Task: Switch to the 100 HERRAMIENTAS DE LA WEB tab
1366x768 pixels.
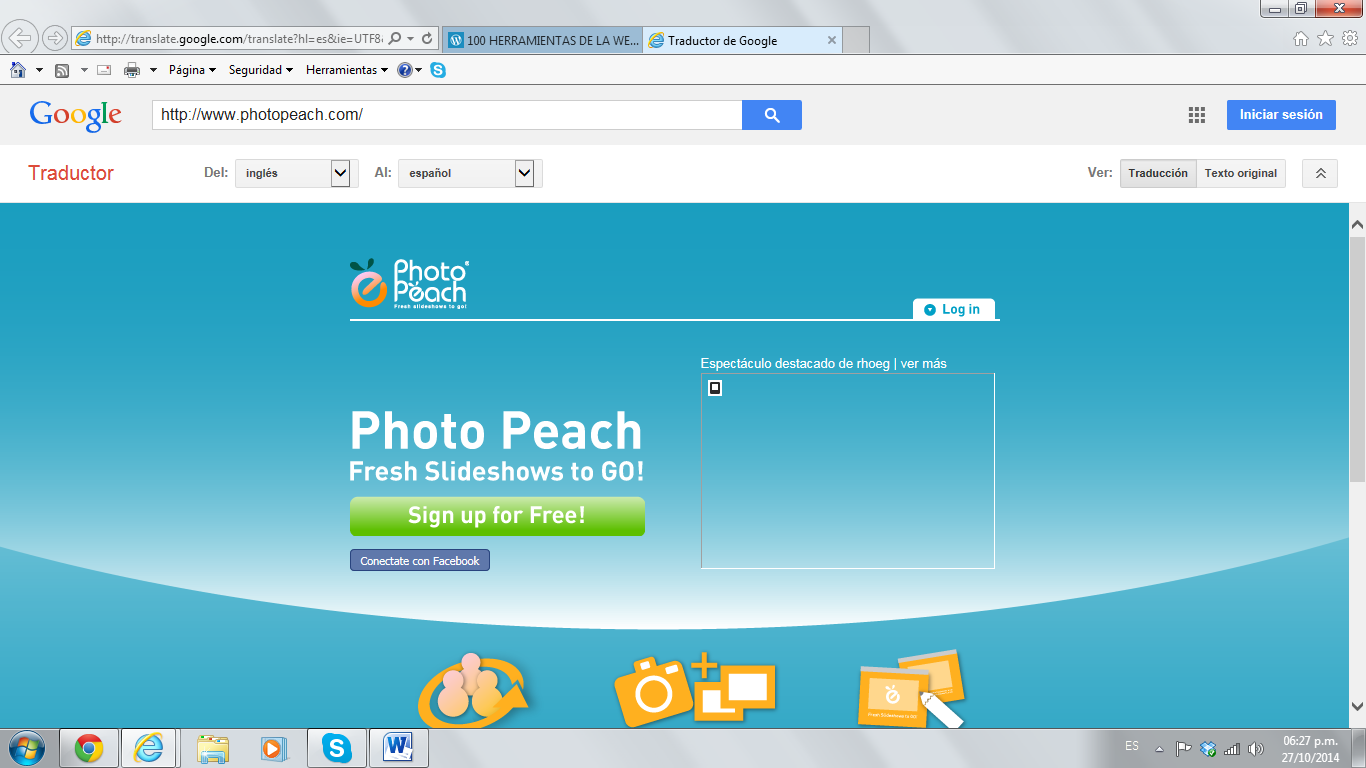Action: [543, 40]
